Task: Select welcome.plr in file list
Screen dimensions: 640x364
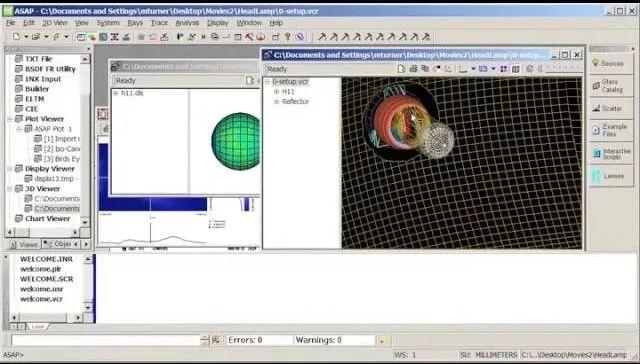Action: (x=40, y=269)
